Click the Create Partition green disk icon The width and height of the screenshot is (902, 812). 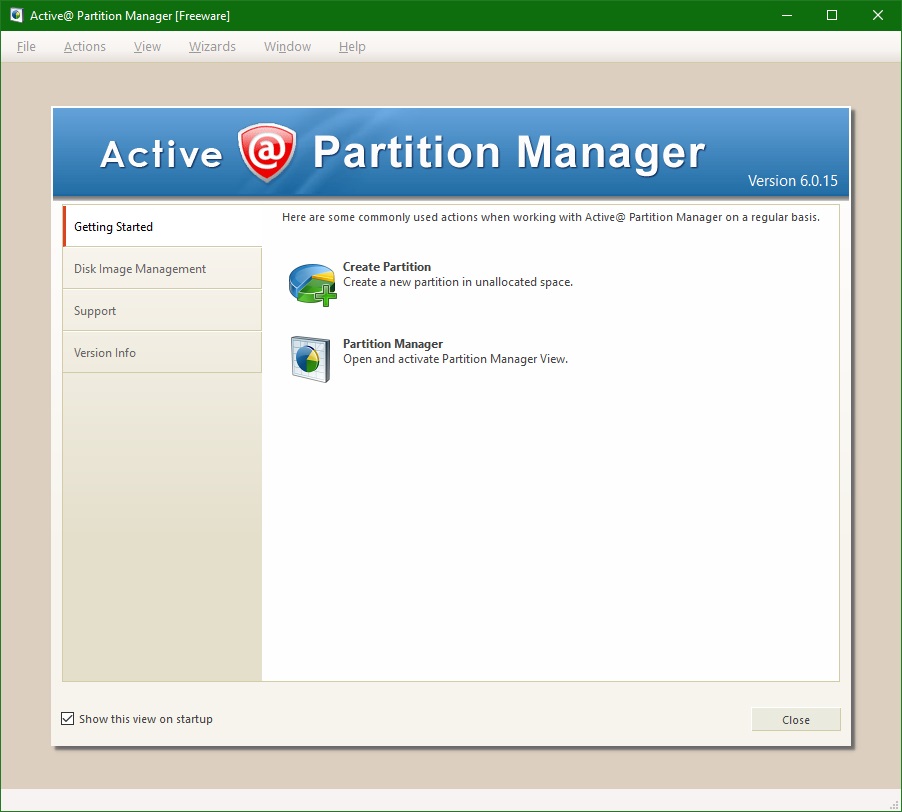coord(310,282)
